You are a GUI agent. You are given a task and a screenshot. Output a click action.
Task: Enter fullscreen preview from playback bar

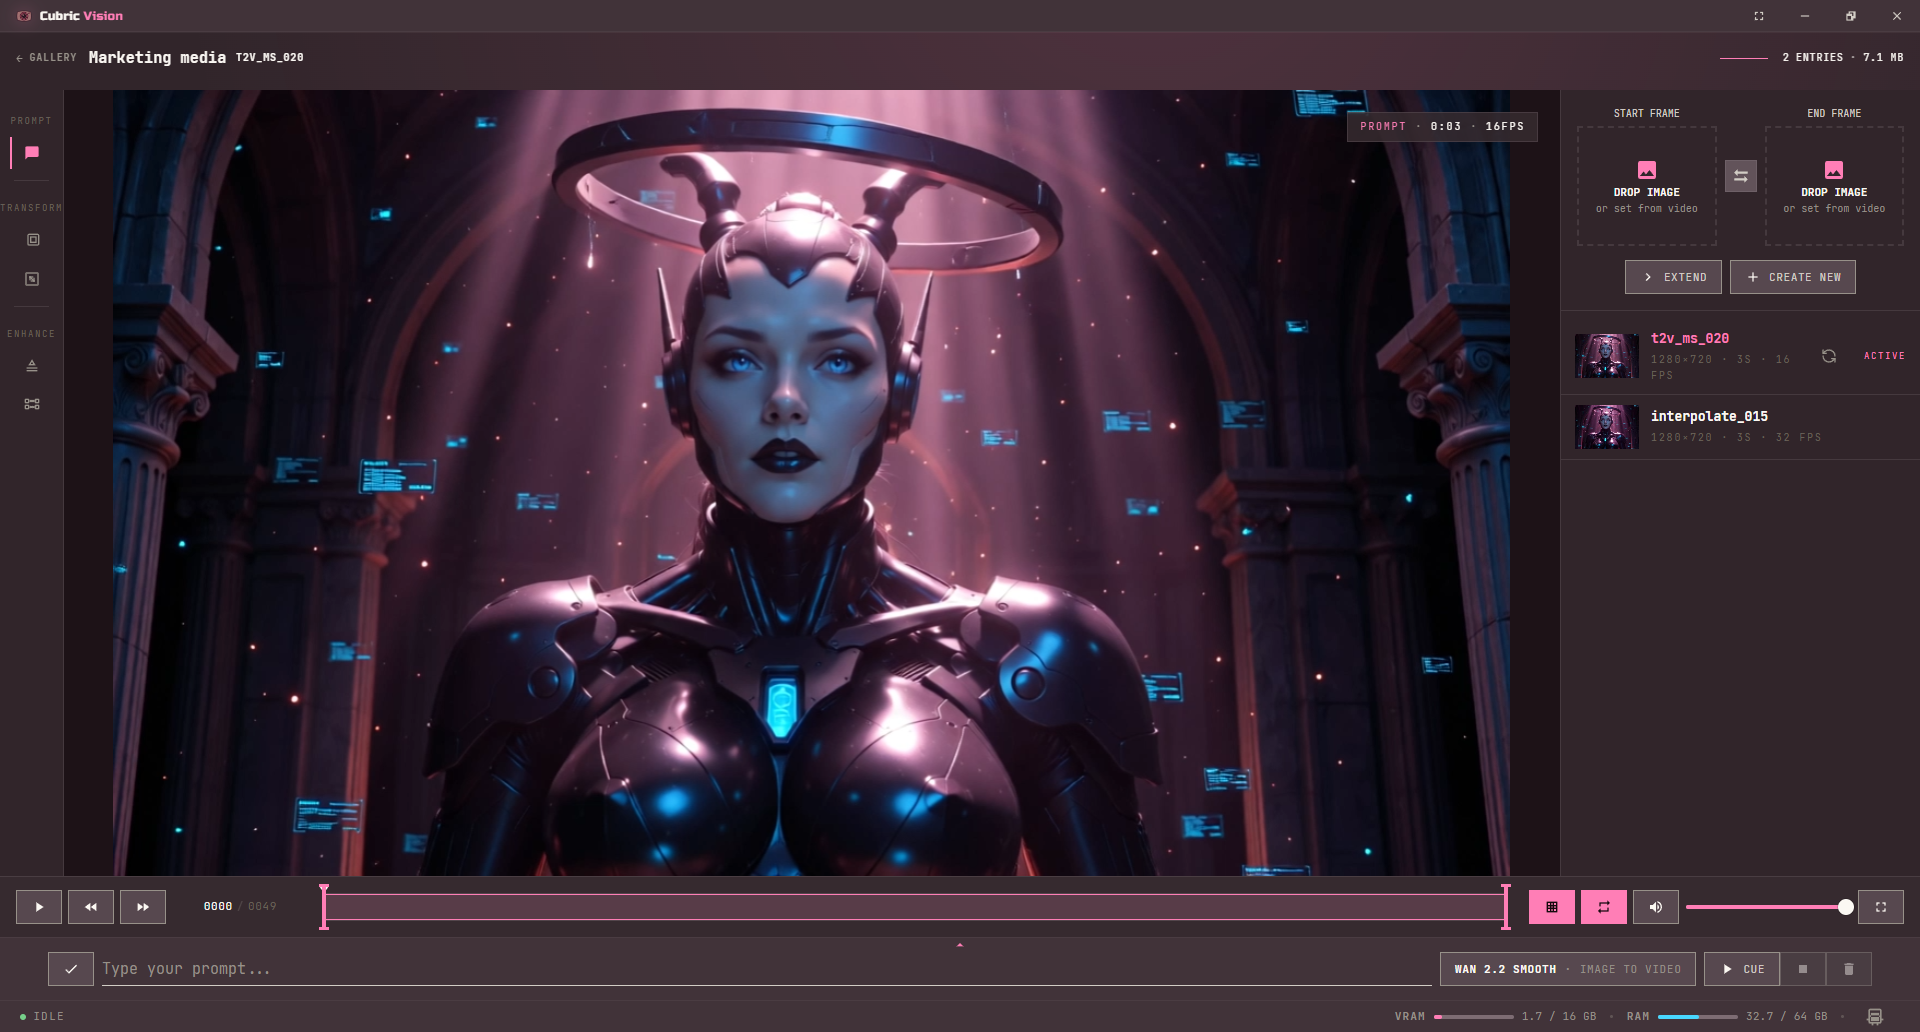(1881, 907)
